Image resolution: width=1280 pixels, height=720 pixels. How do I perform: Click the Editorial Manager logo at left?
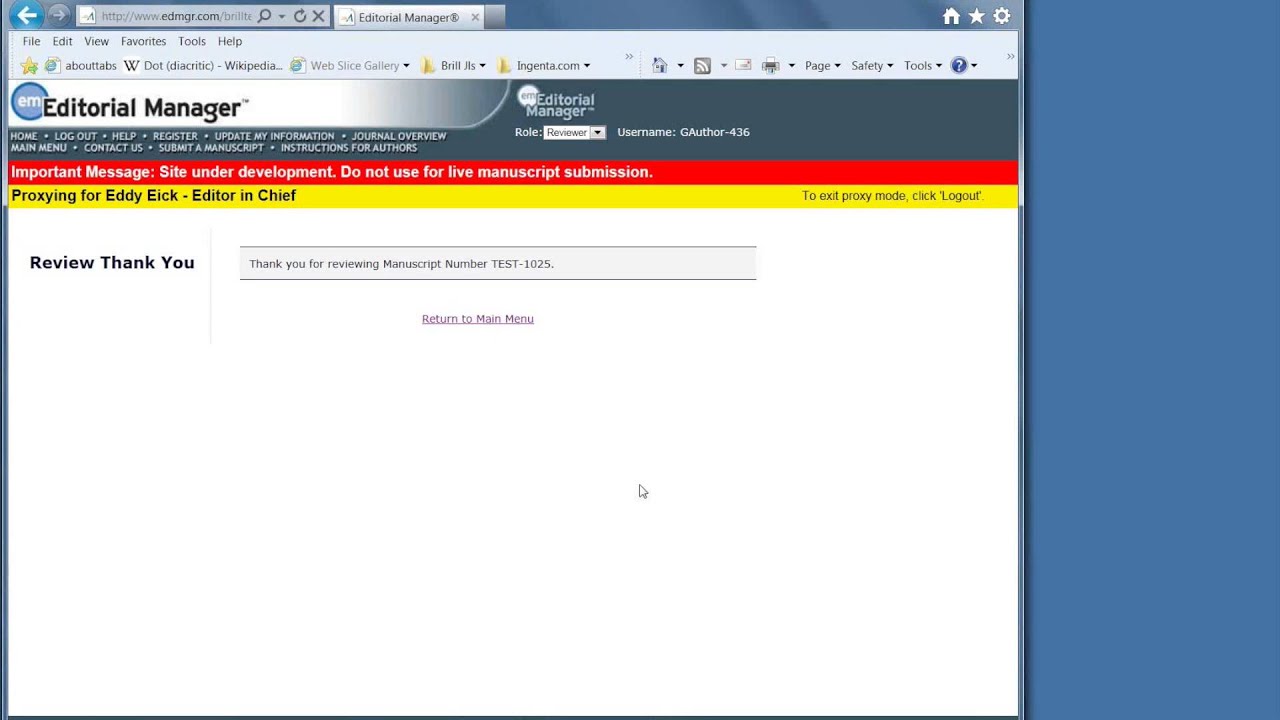pyautogui.click(x=130, y=104)
